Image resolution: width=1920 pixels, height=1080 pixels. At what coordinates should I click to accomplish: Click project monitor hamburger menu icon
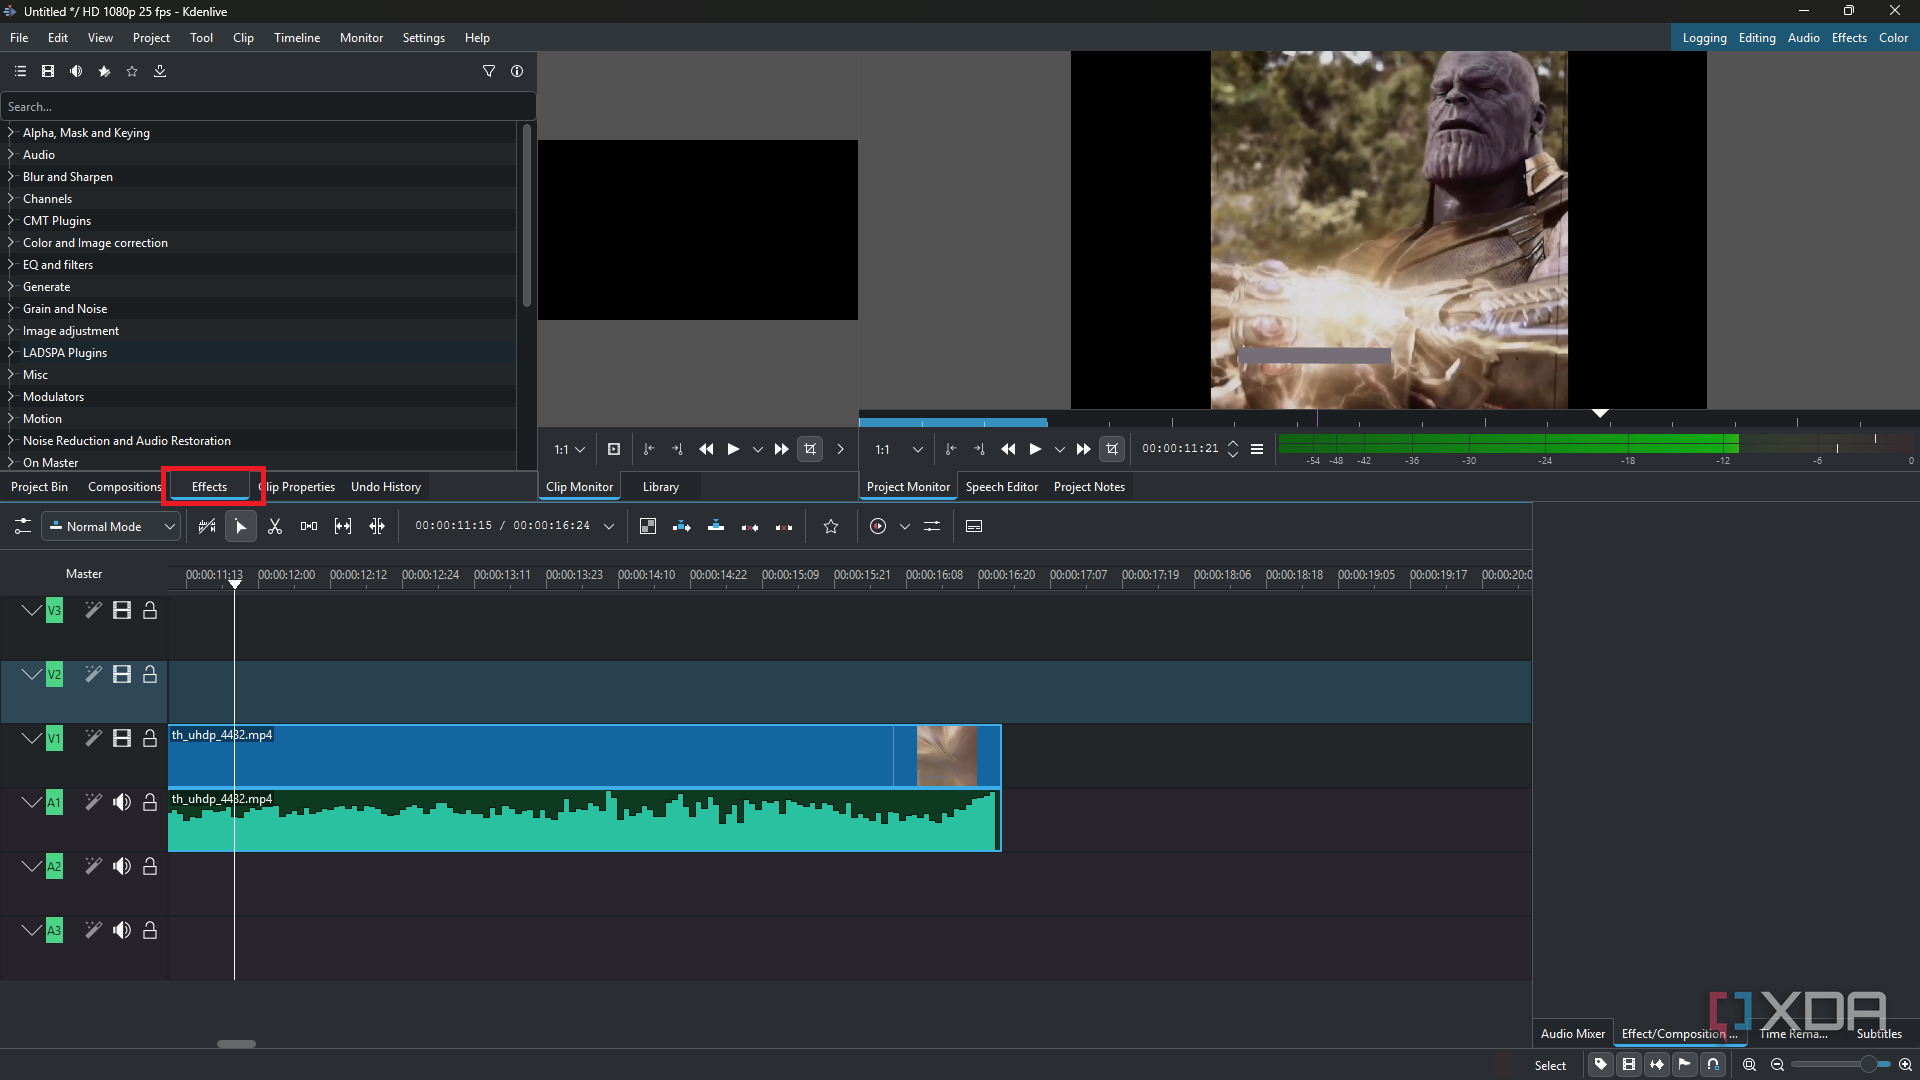click(1257, 450)
